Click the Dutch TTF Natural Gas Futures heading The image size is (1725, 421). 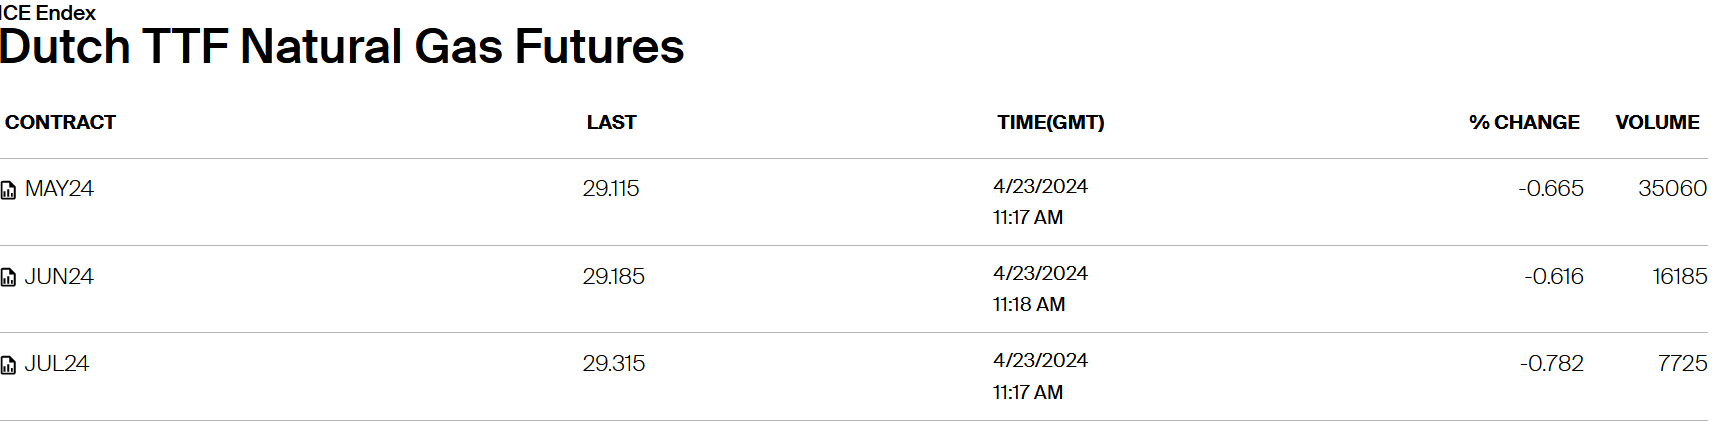[342, 47]
